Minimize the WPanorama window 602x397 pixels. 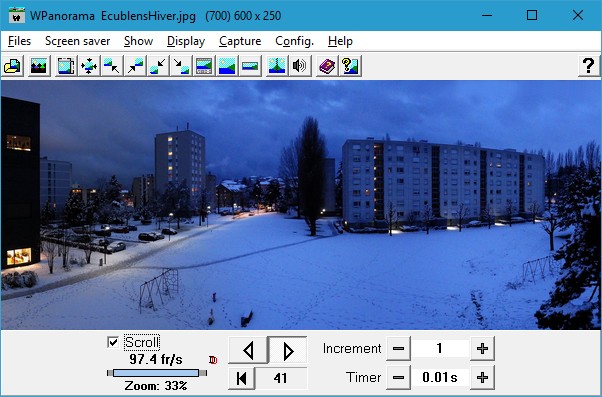(487, 15)
